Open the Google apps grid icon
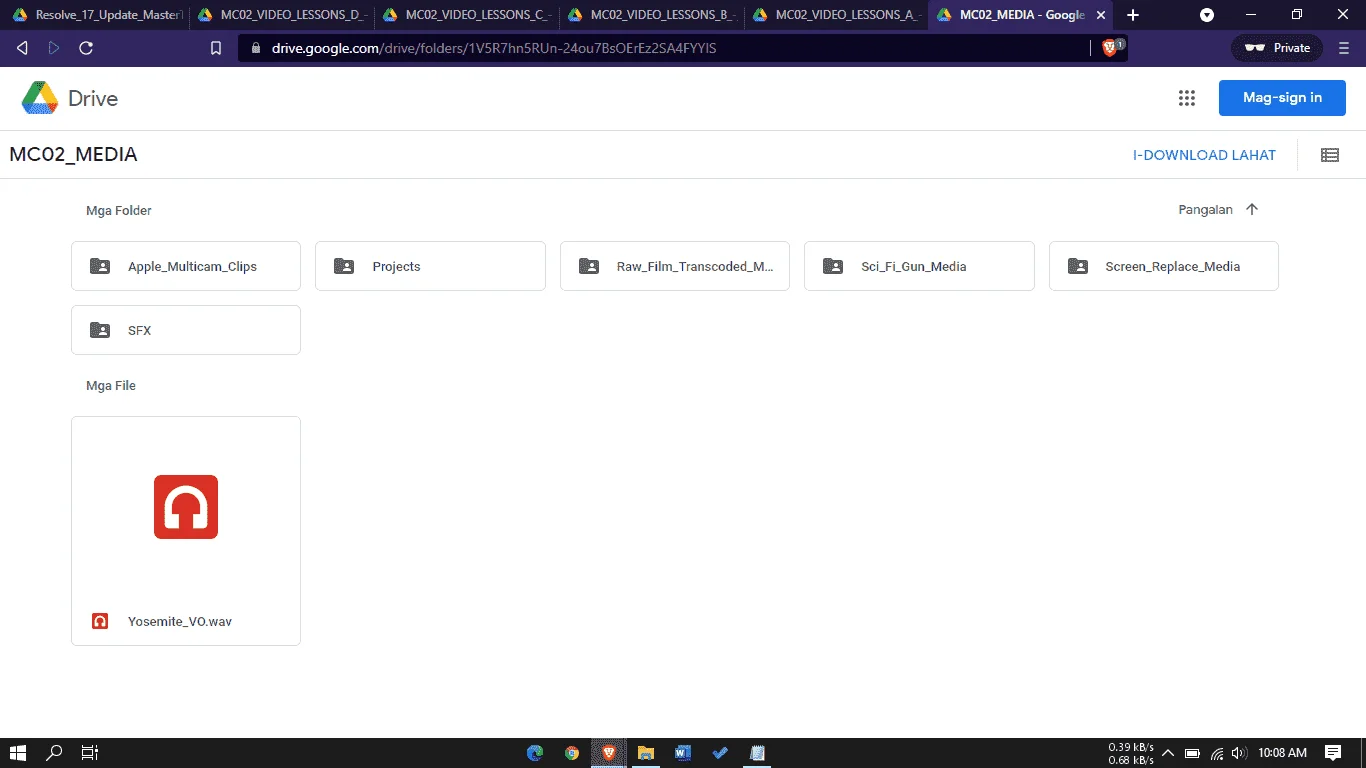 tap(1187, 98)
